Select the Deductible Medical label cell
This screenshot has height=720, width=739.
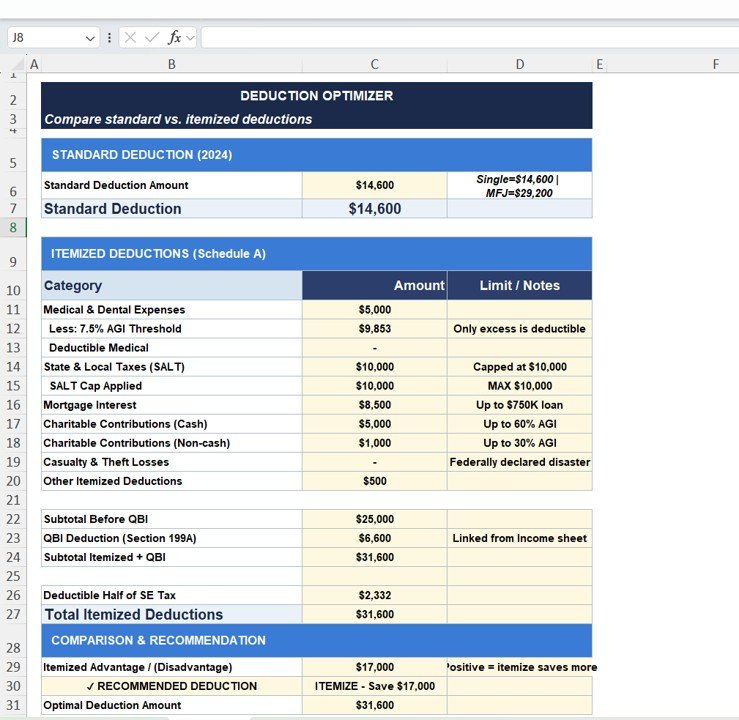tap(172, 348)
